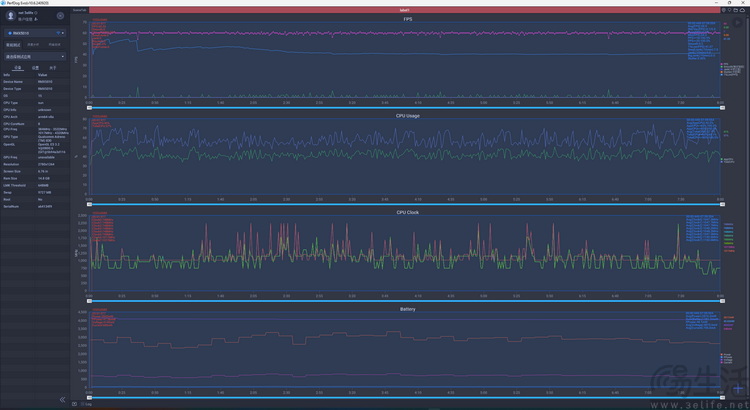Click the FPS chart title
750x410 pixels.
tap(408, 19)
